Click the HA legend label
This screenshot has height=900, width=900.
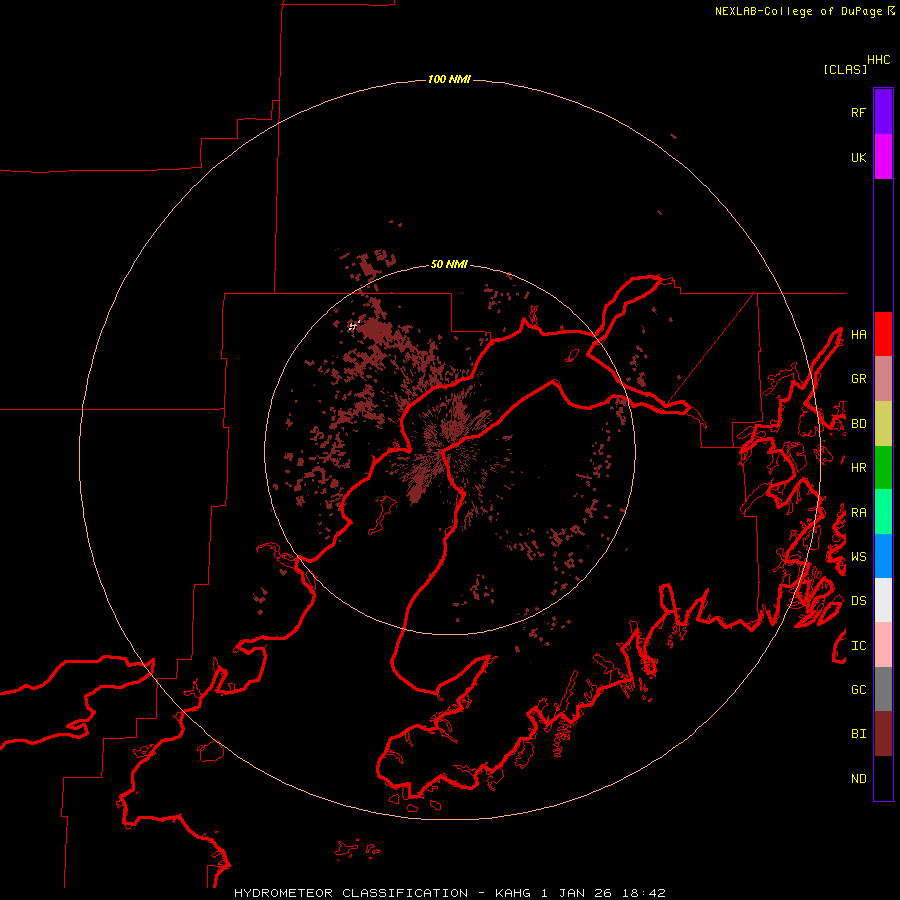(x=858, y=334)
